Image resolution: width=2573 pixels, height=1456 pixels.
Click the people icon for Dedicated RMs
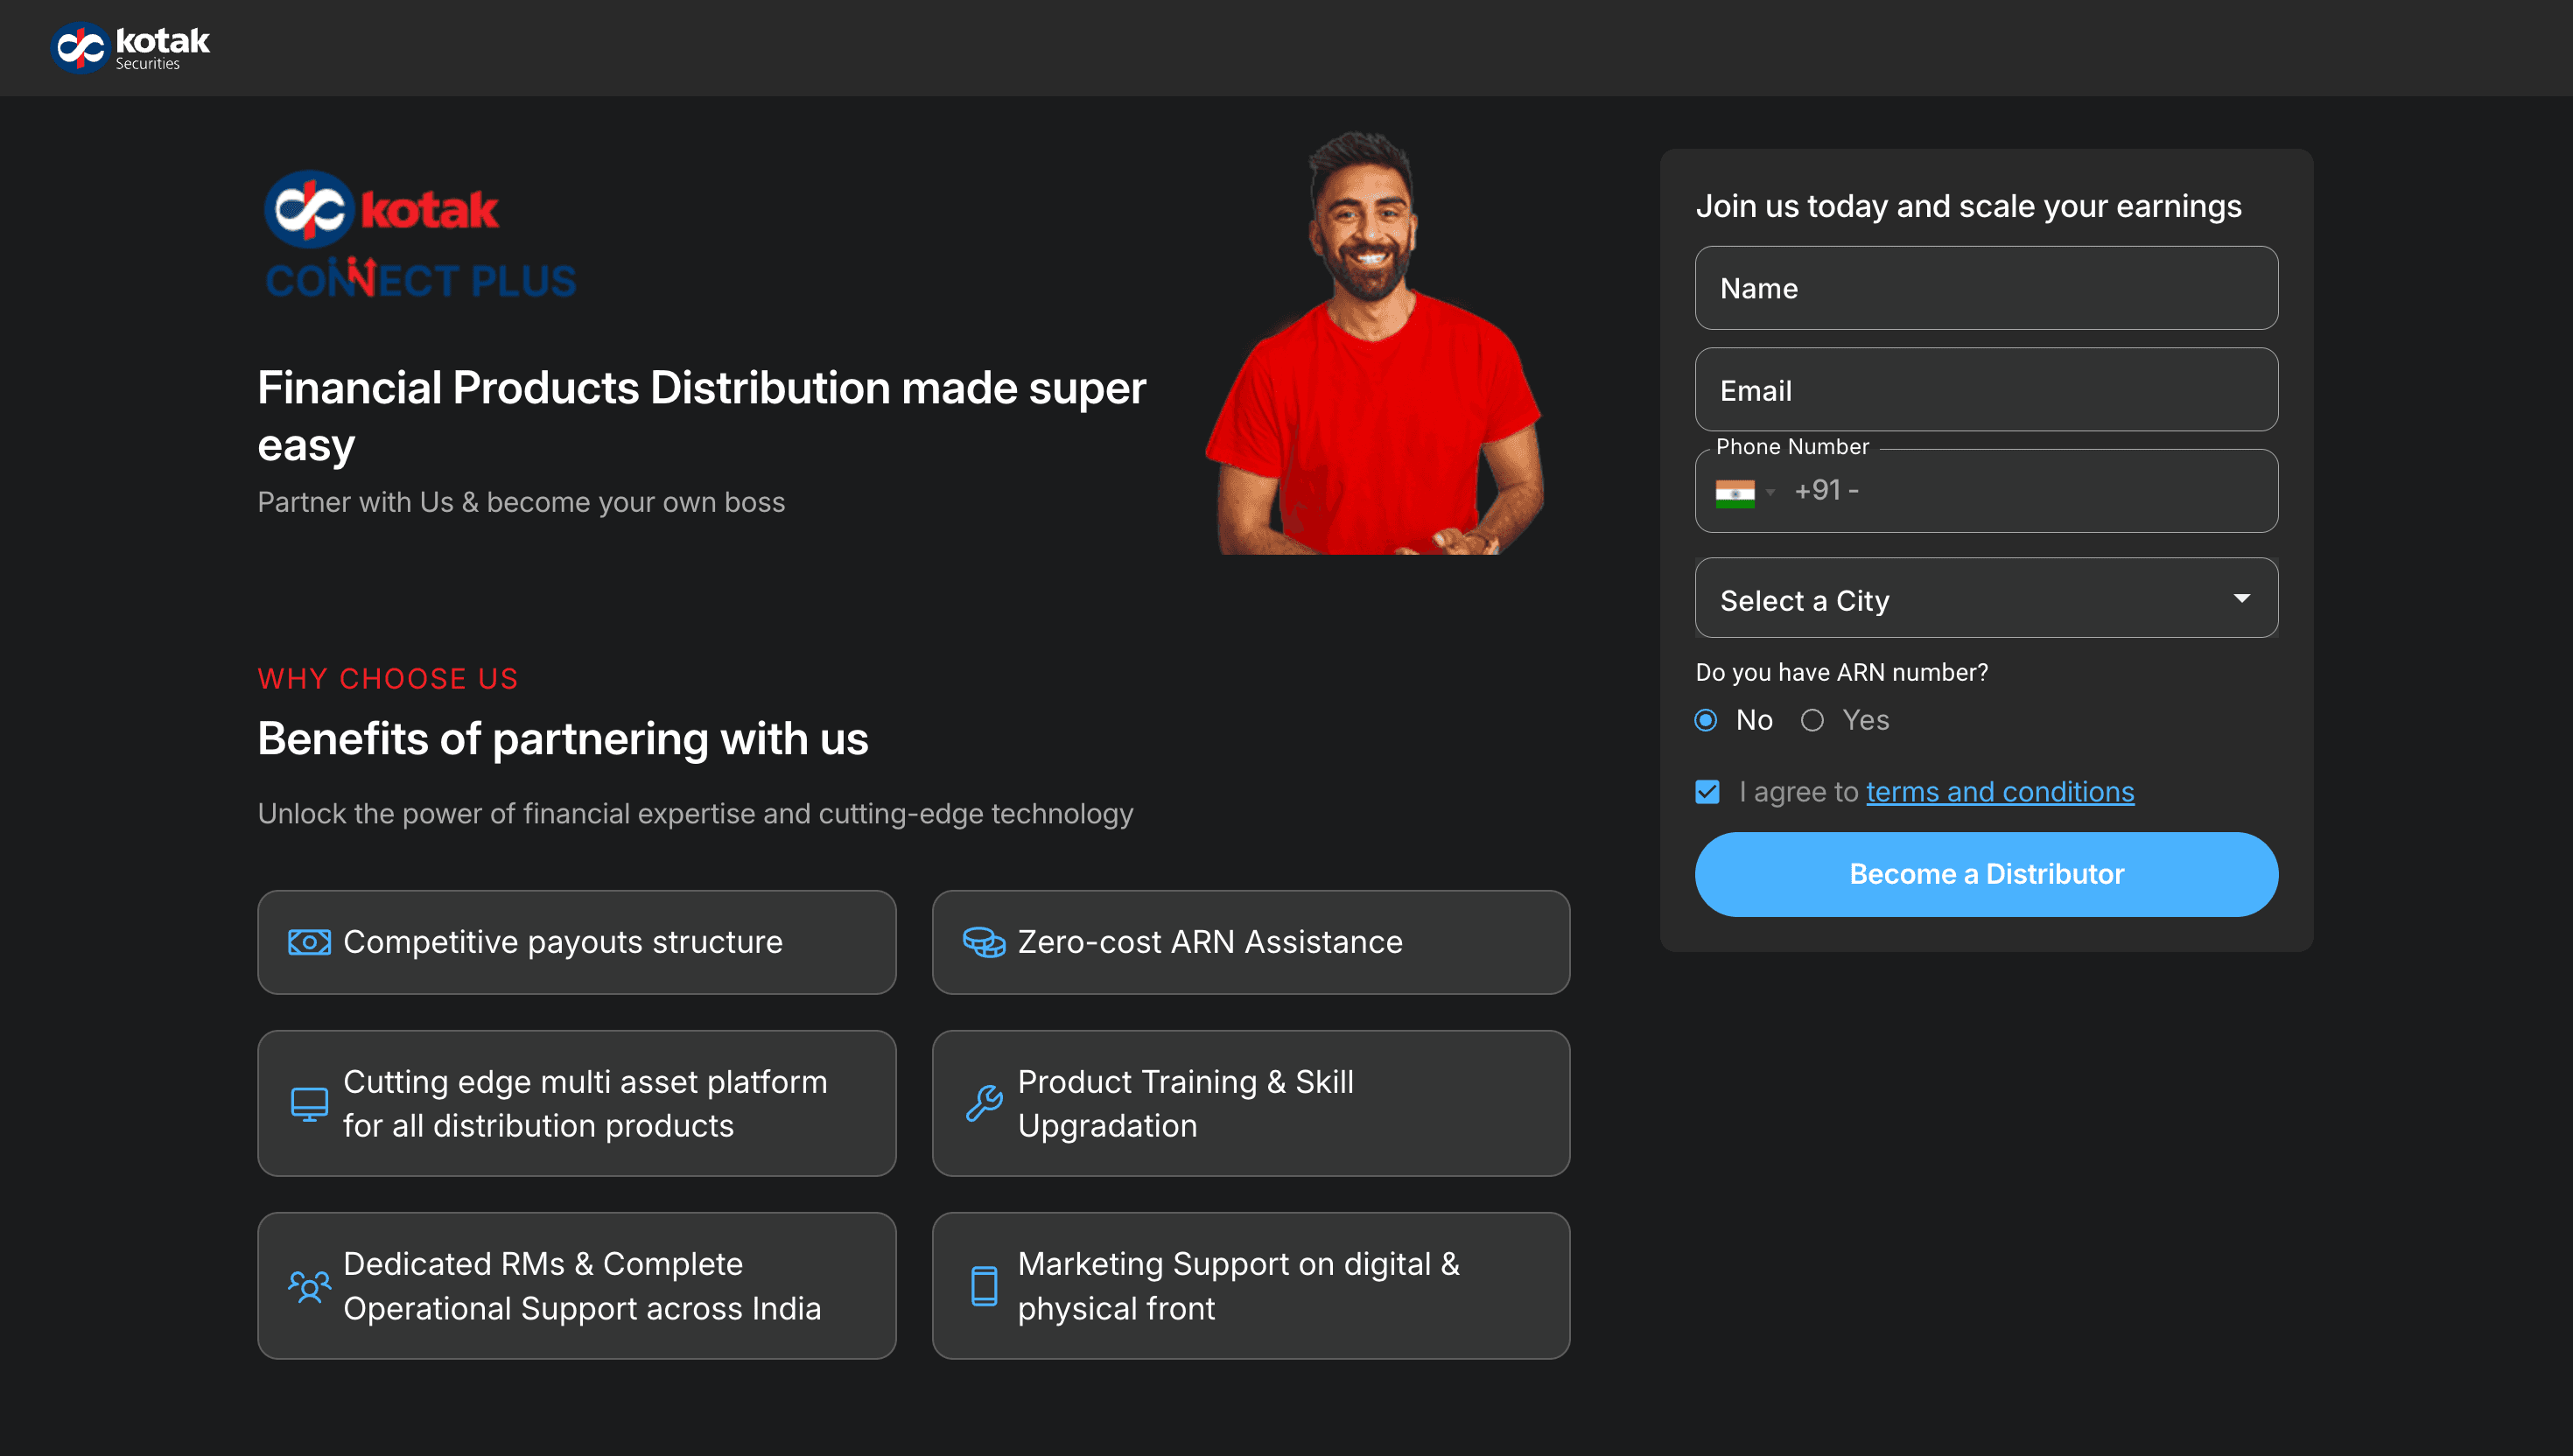309,1286
